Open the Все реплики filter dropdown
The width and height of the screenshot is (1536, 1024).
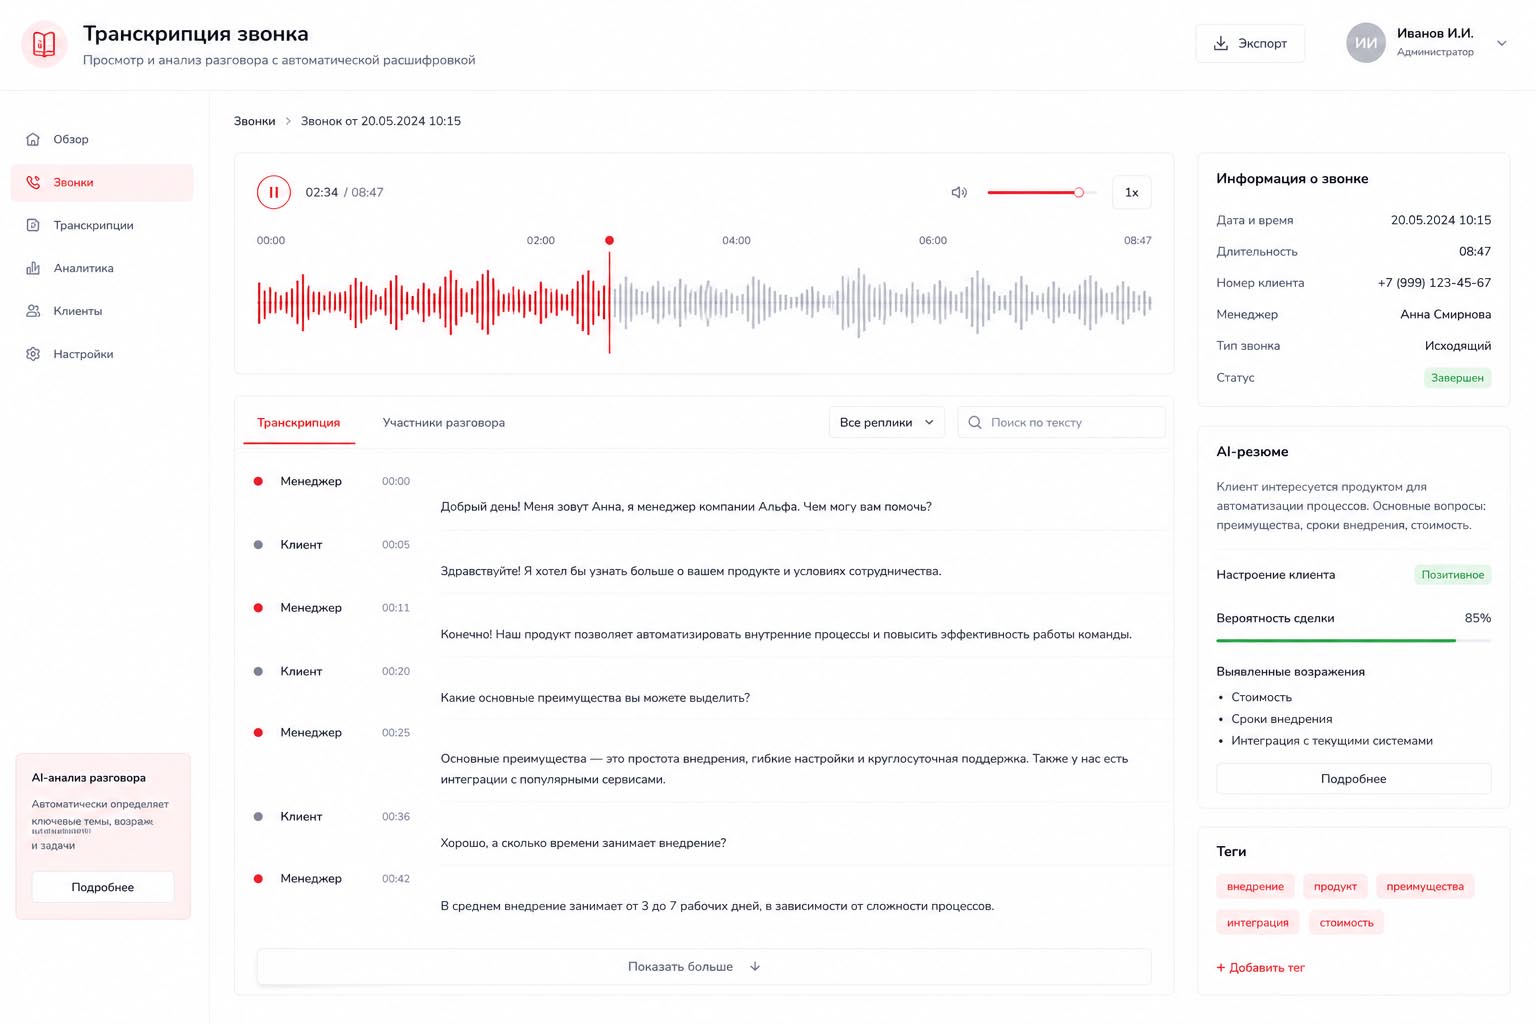click(886, 422)
